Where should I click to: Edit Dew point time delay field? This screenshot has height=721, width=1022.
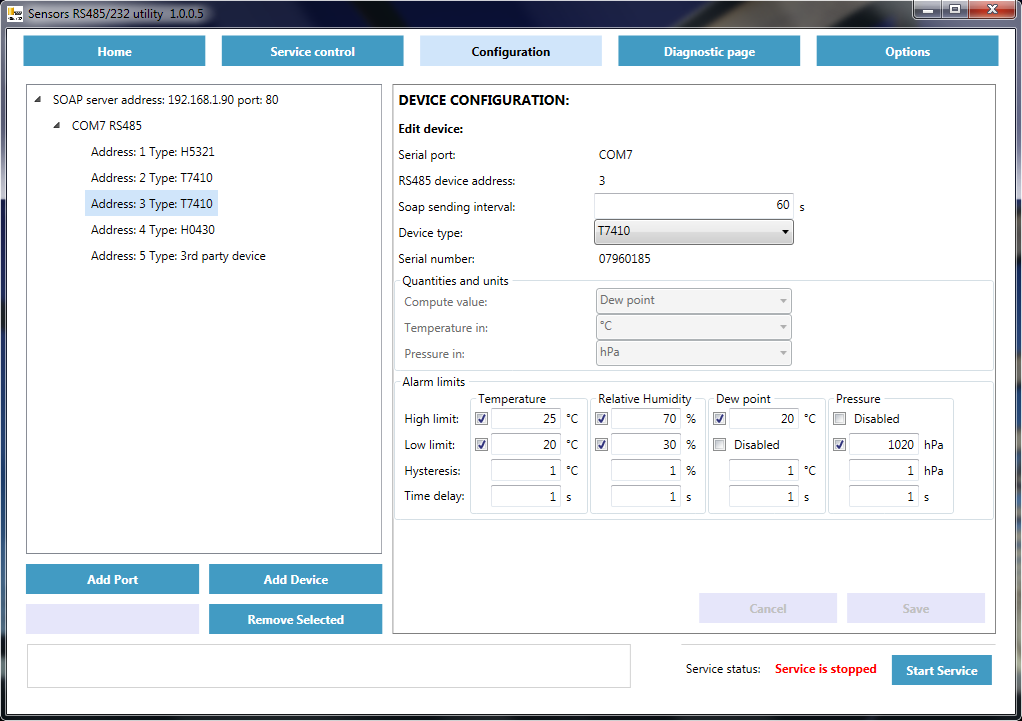[763, 496]
